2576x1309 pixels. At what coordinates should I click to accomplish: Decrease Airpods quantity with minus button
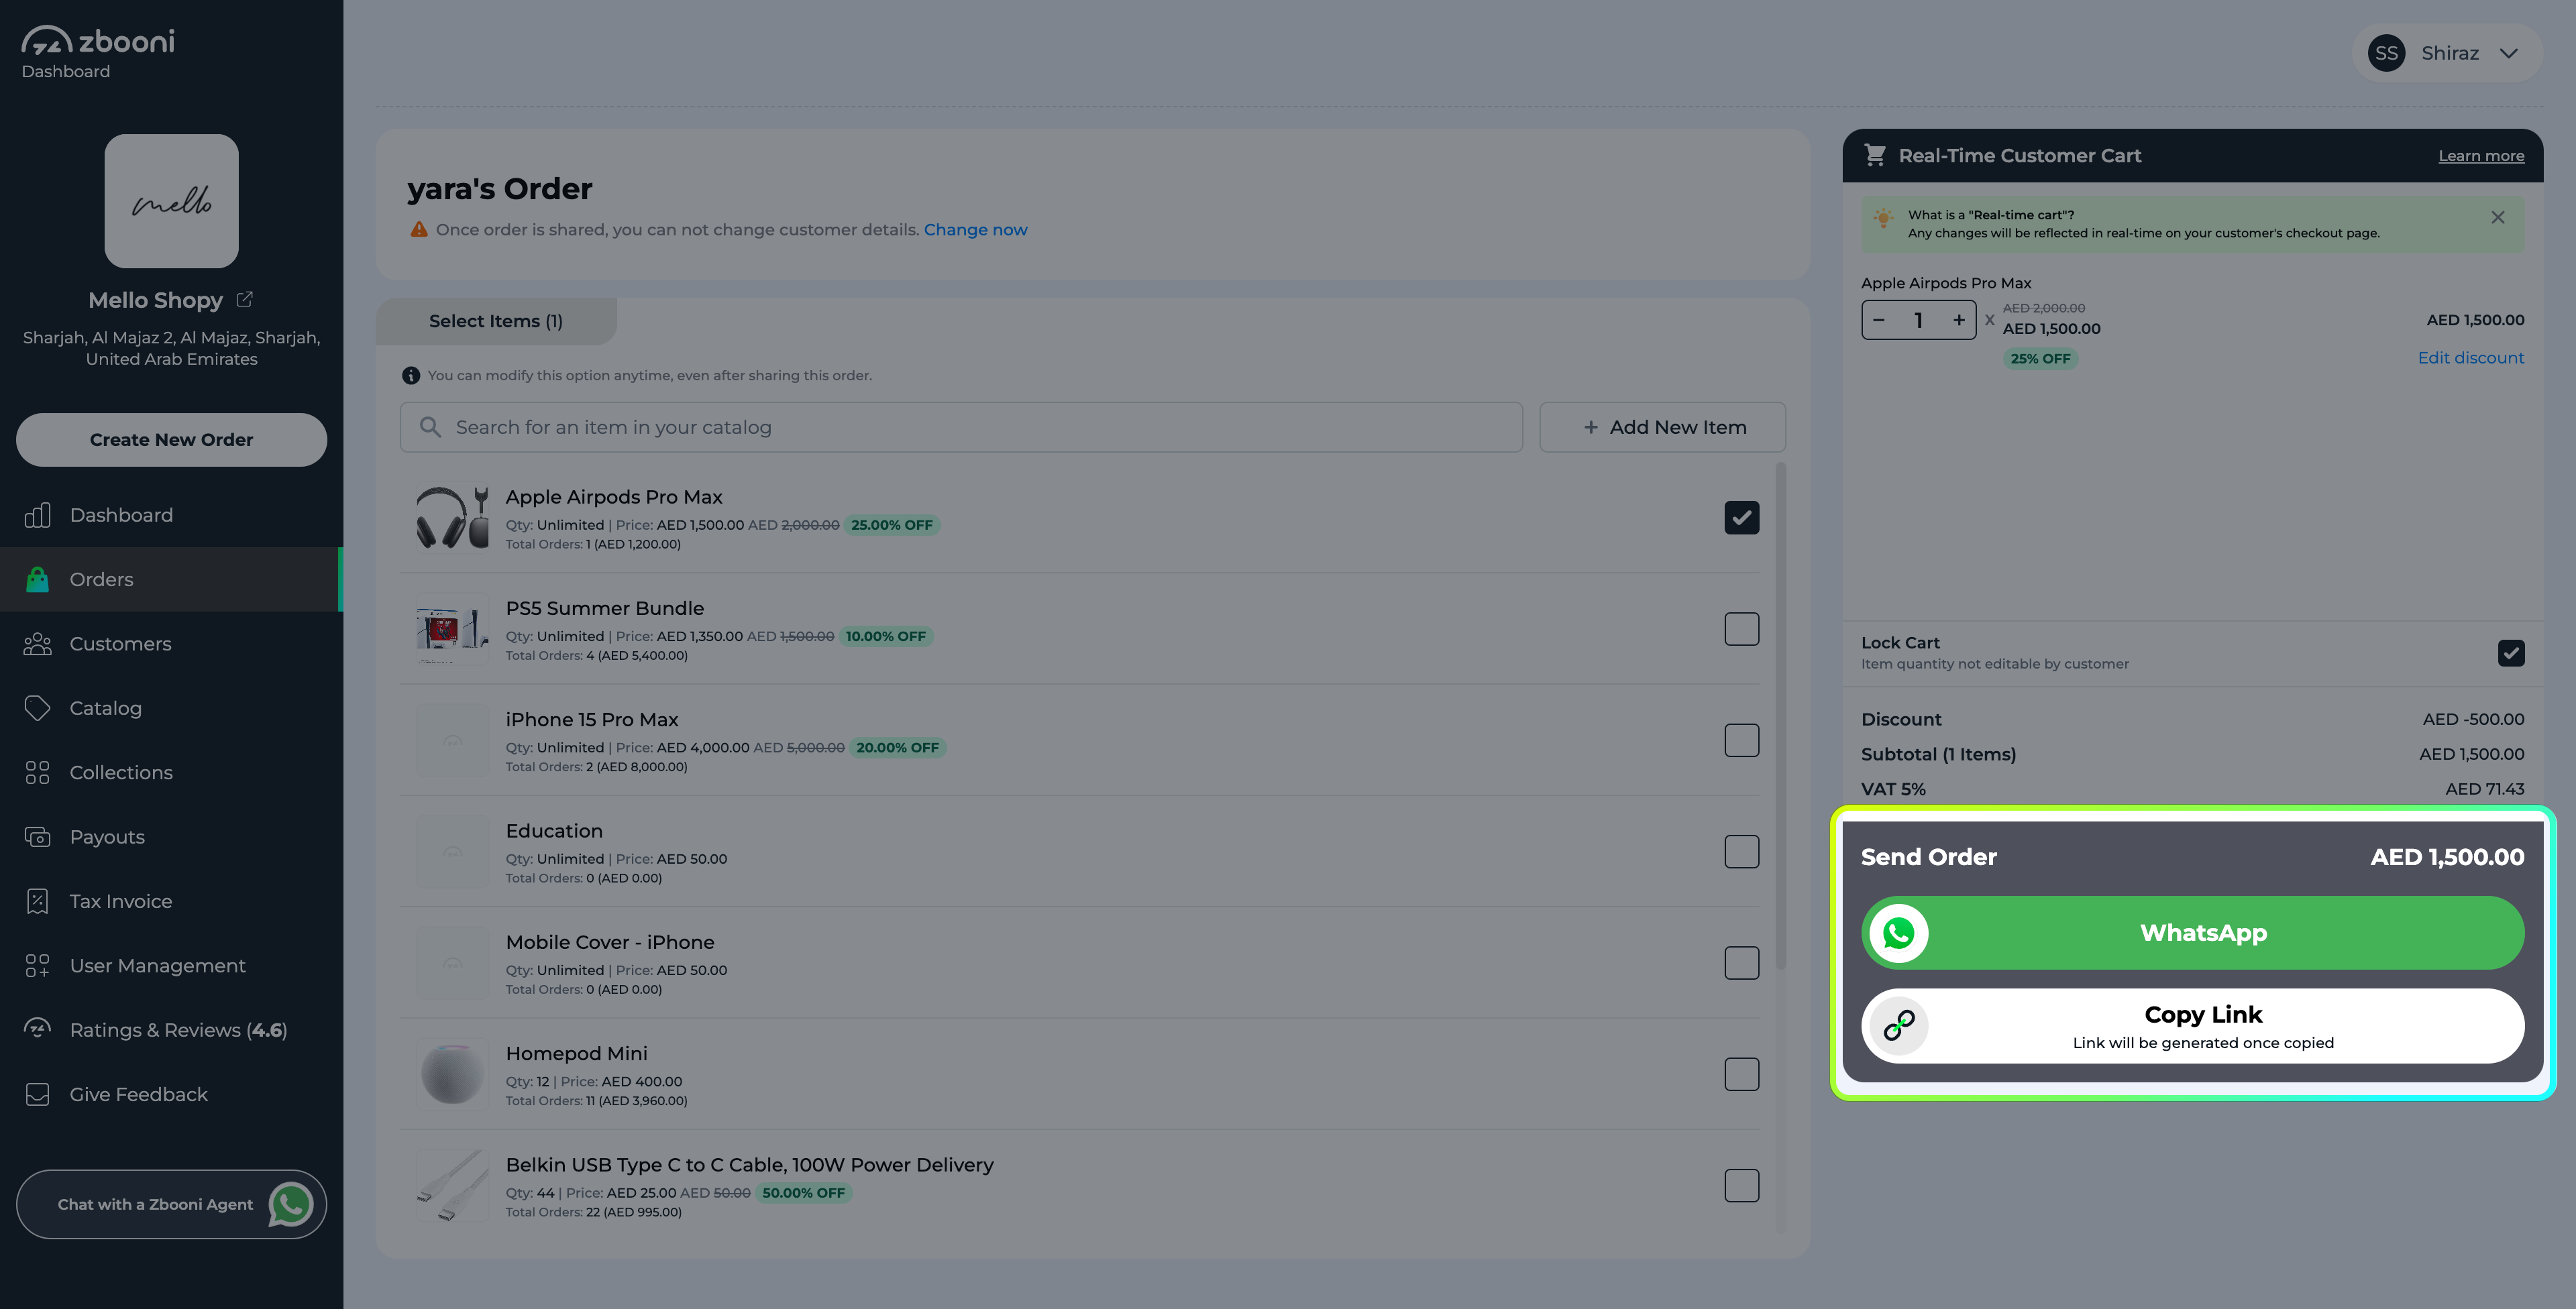click(x=1879, y=320)
